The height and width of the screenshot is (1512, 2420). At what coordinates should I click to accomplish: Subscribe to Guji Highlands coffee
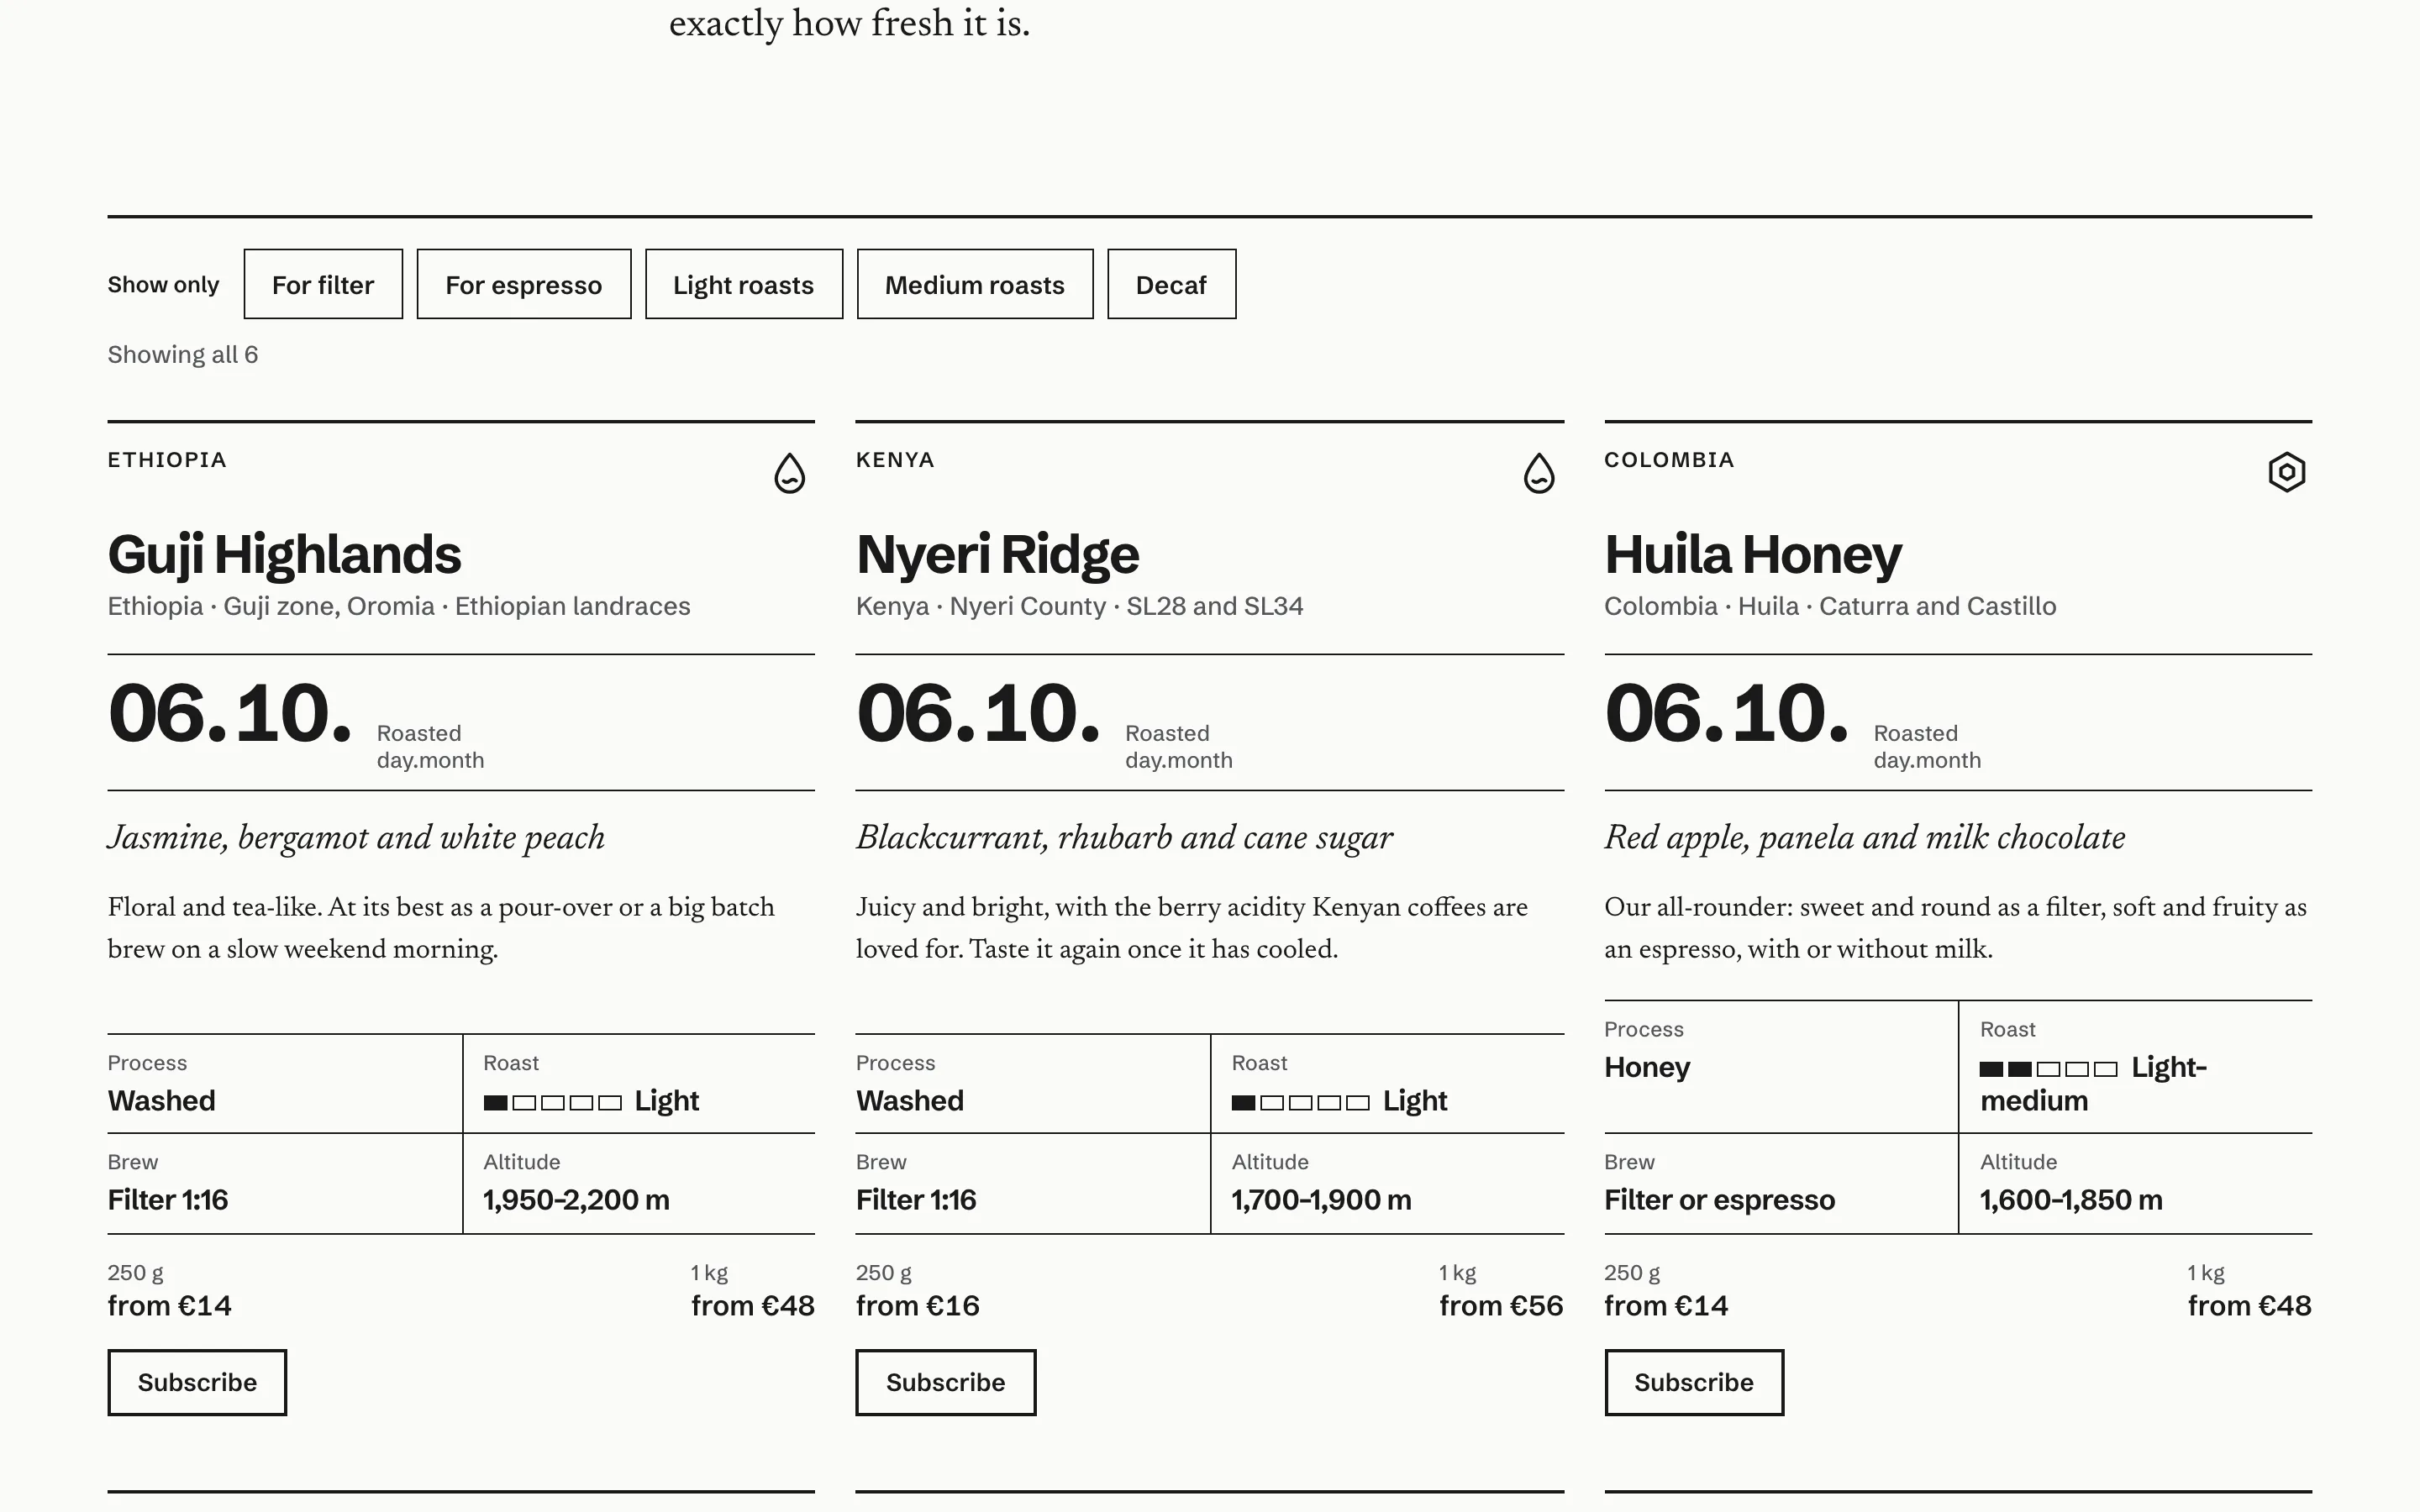197,1382
